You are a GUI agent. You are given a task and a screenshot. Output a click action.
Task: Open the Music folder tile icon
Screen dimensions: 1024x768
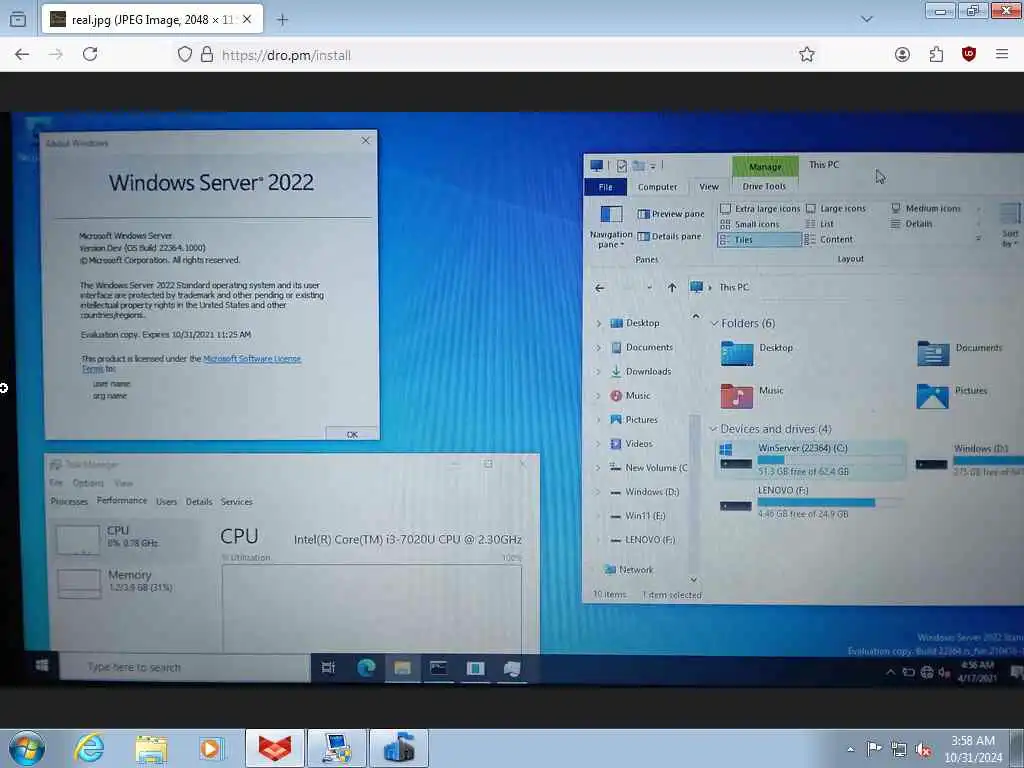tap(737, 396)
